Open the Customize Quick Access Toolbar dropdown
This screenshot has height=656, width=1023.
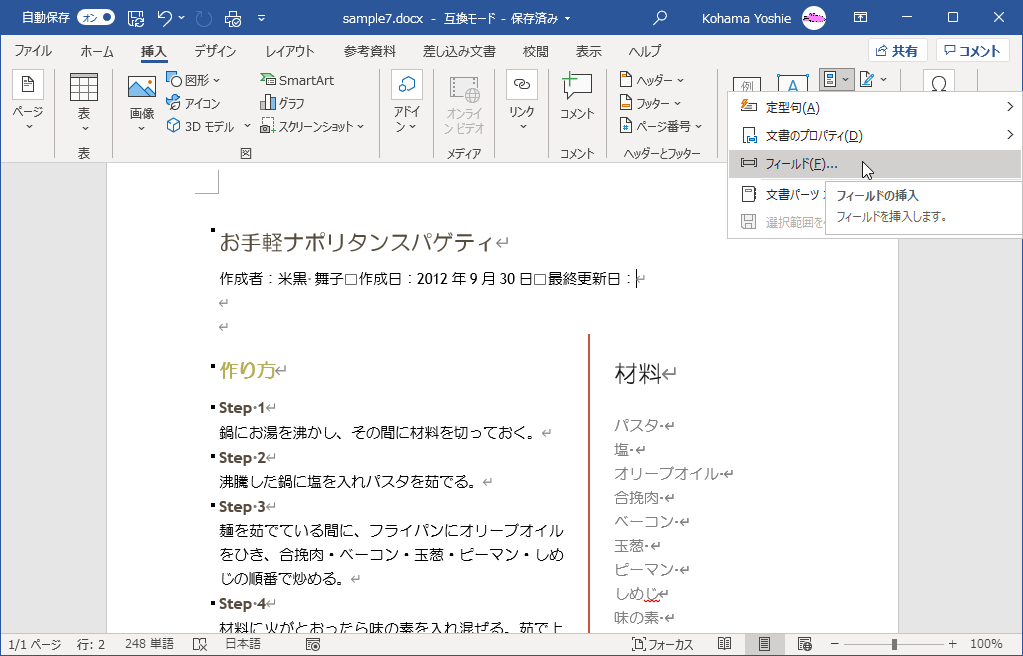(262, 18)
